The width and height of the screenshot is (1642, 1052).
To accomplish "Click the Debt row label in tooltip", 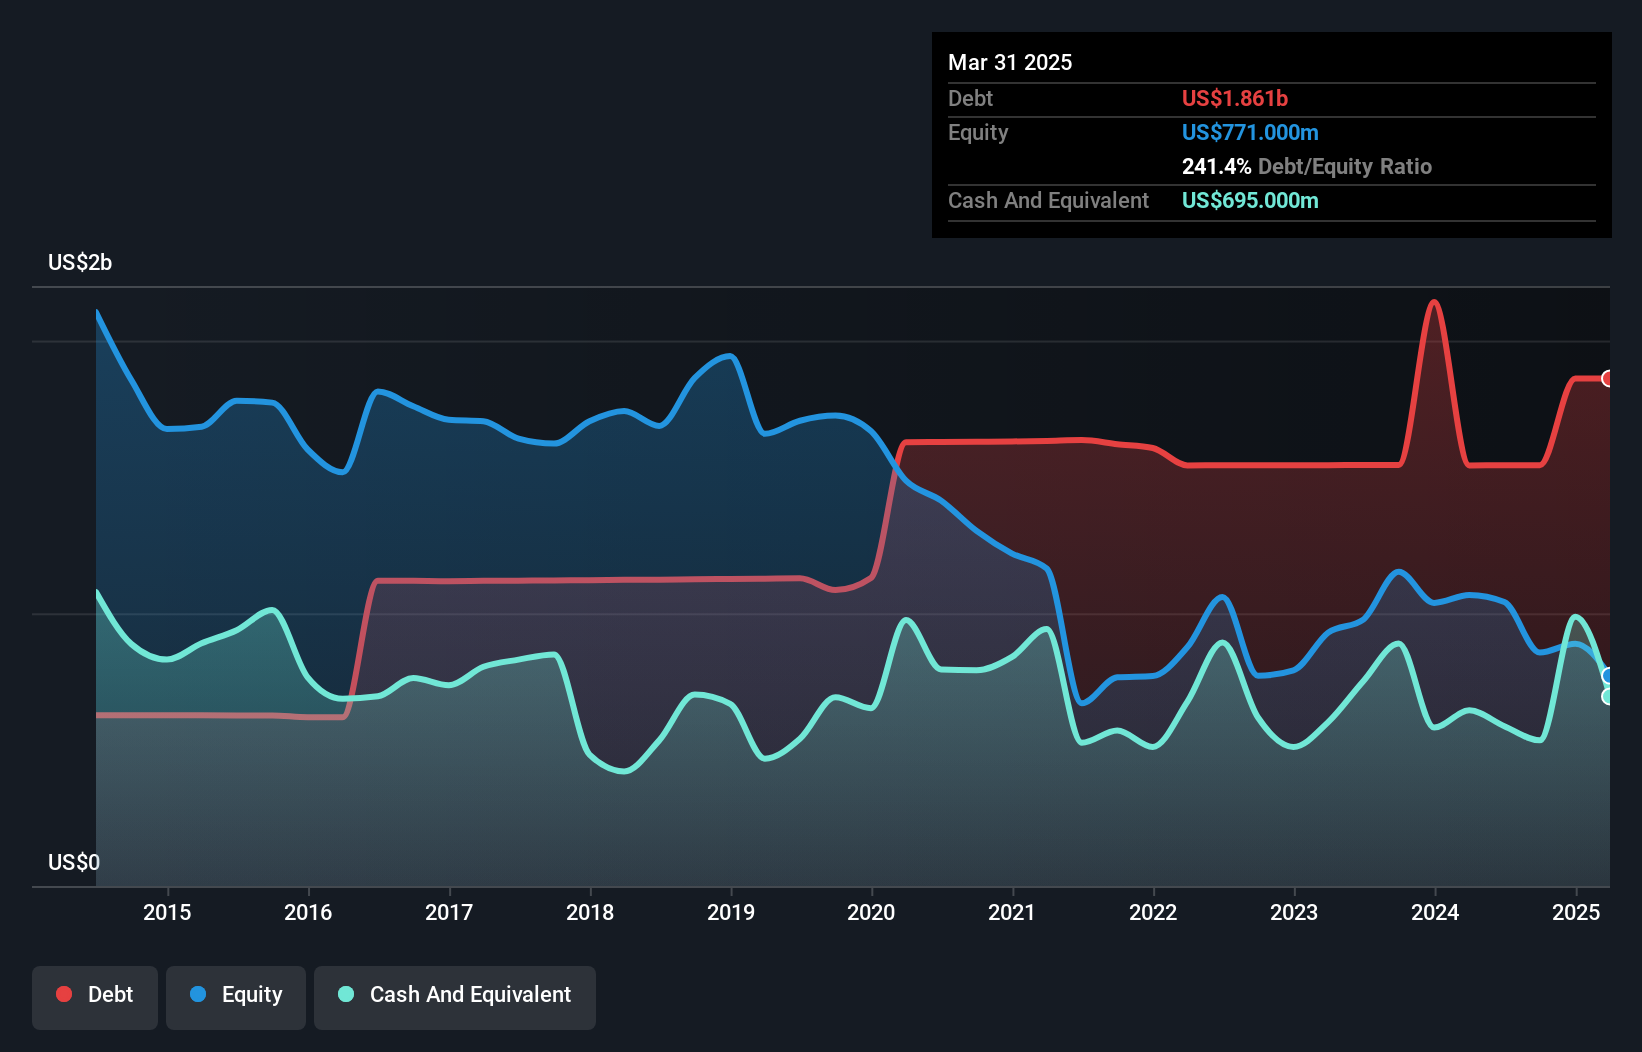I will click(970, 98).
